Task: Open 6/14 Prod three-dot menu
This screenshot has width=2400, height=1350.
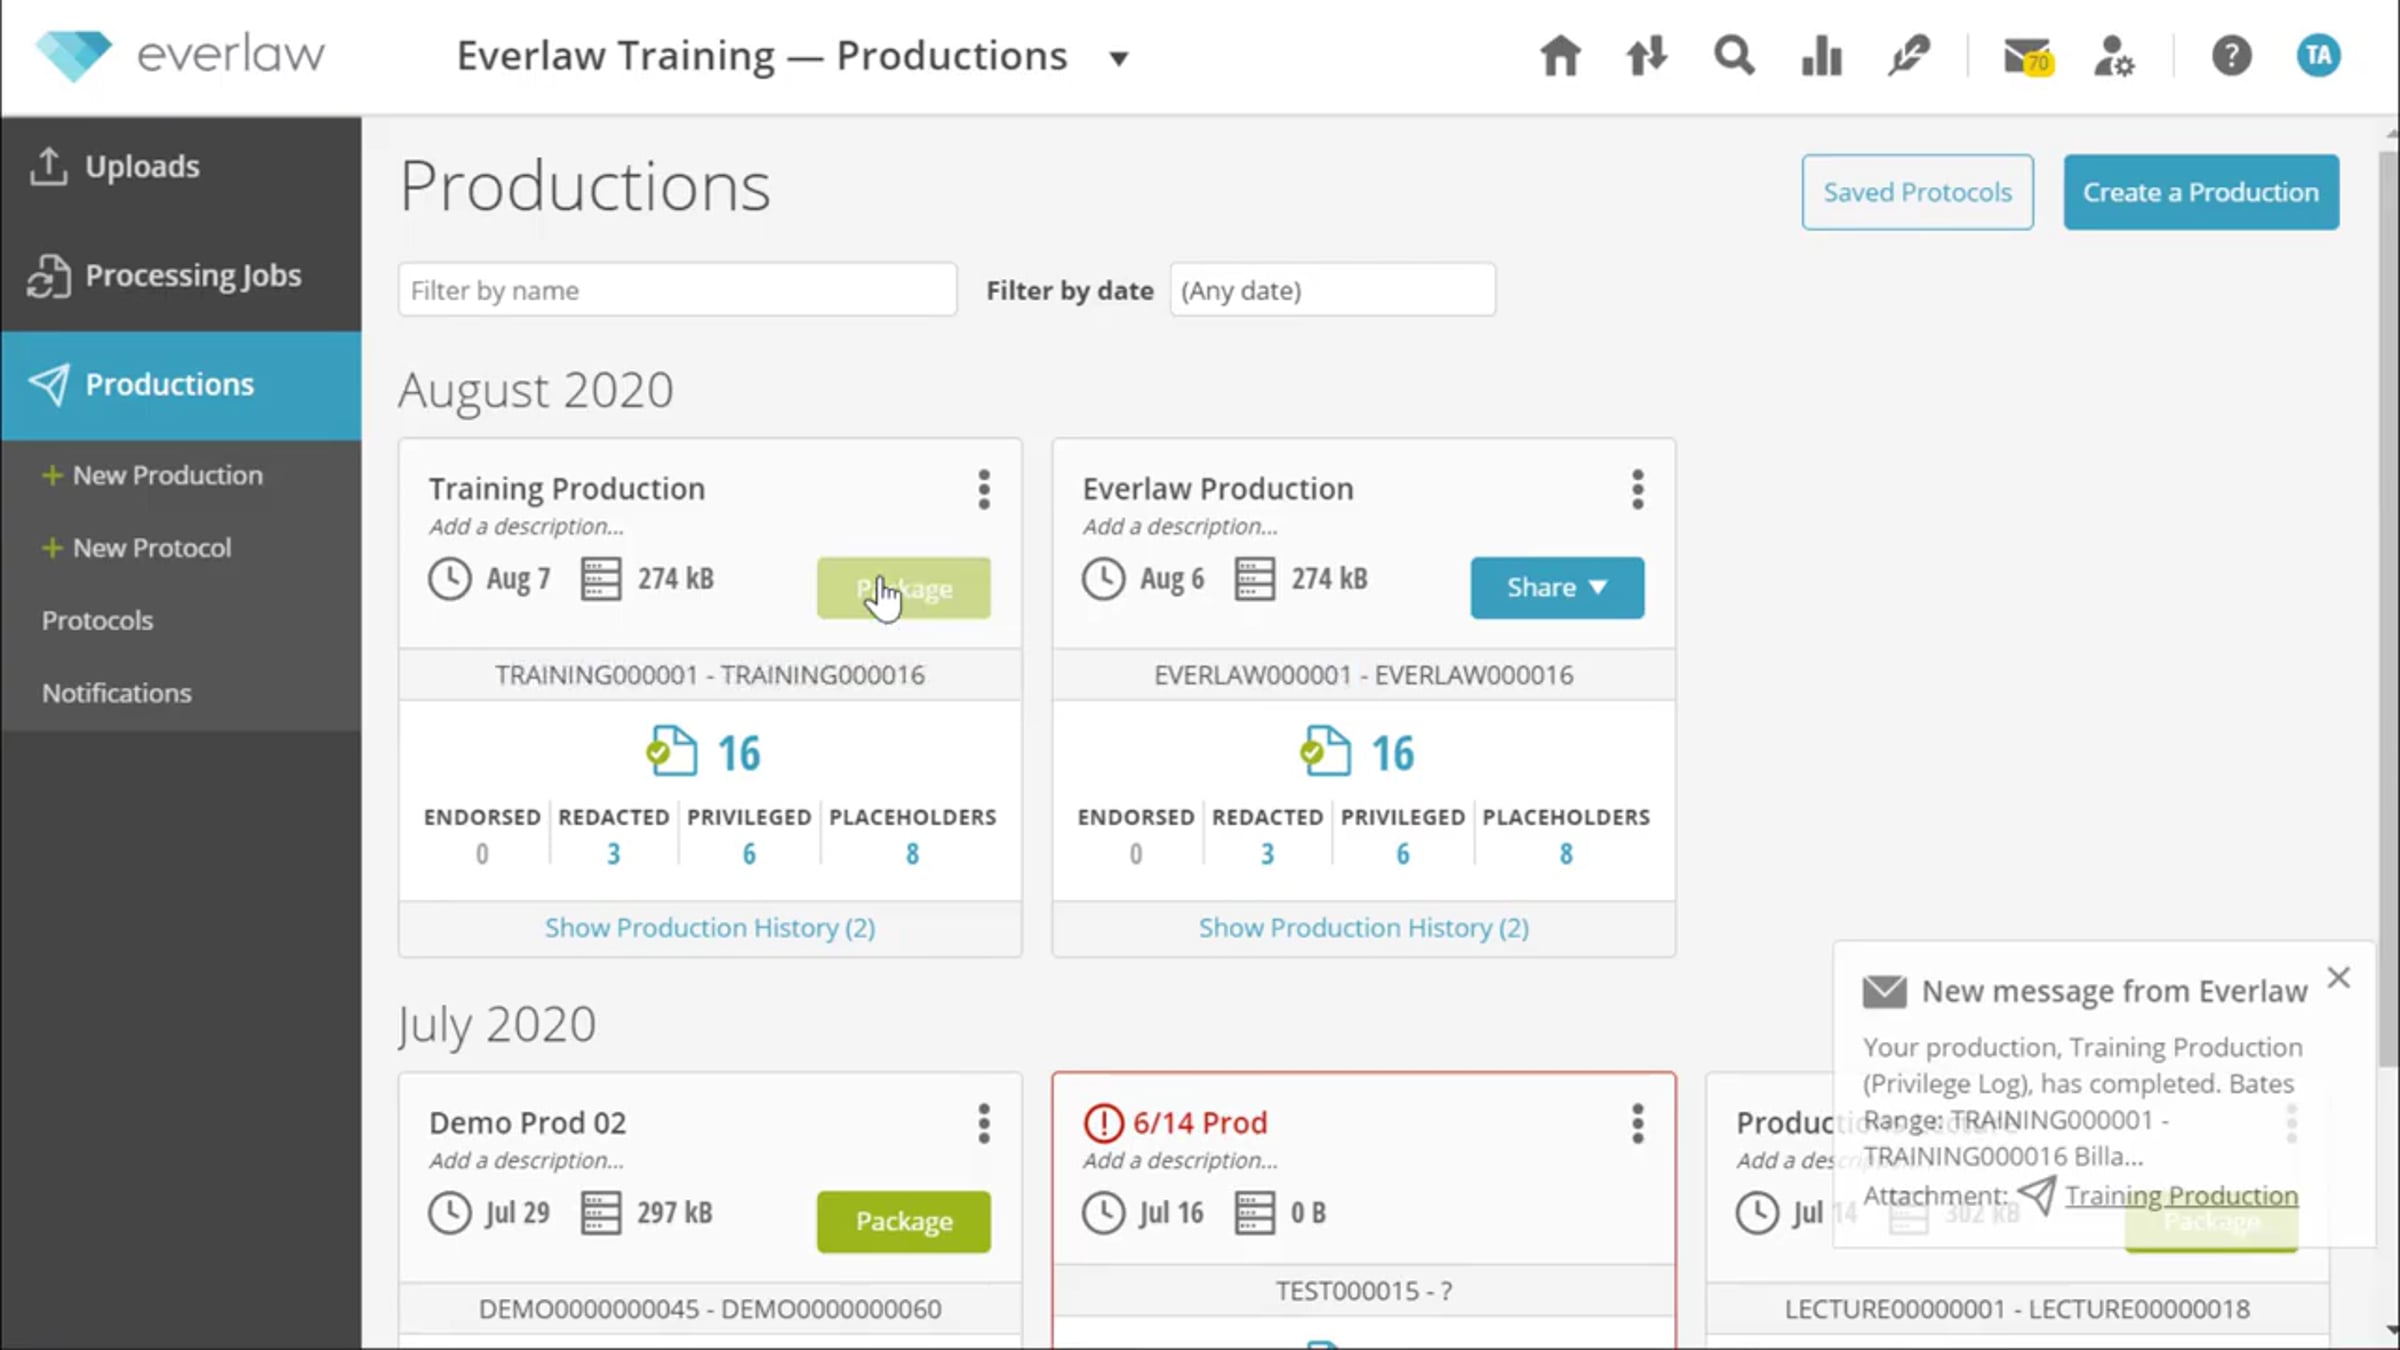Action: click(1637, 1124)
